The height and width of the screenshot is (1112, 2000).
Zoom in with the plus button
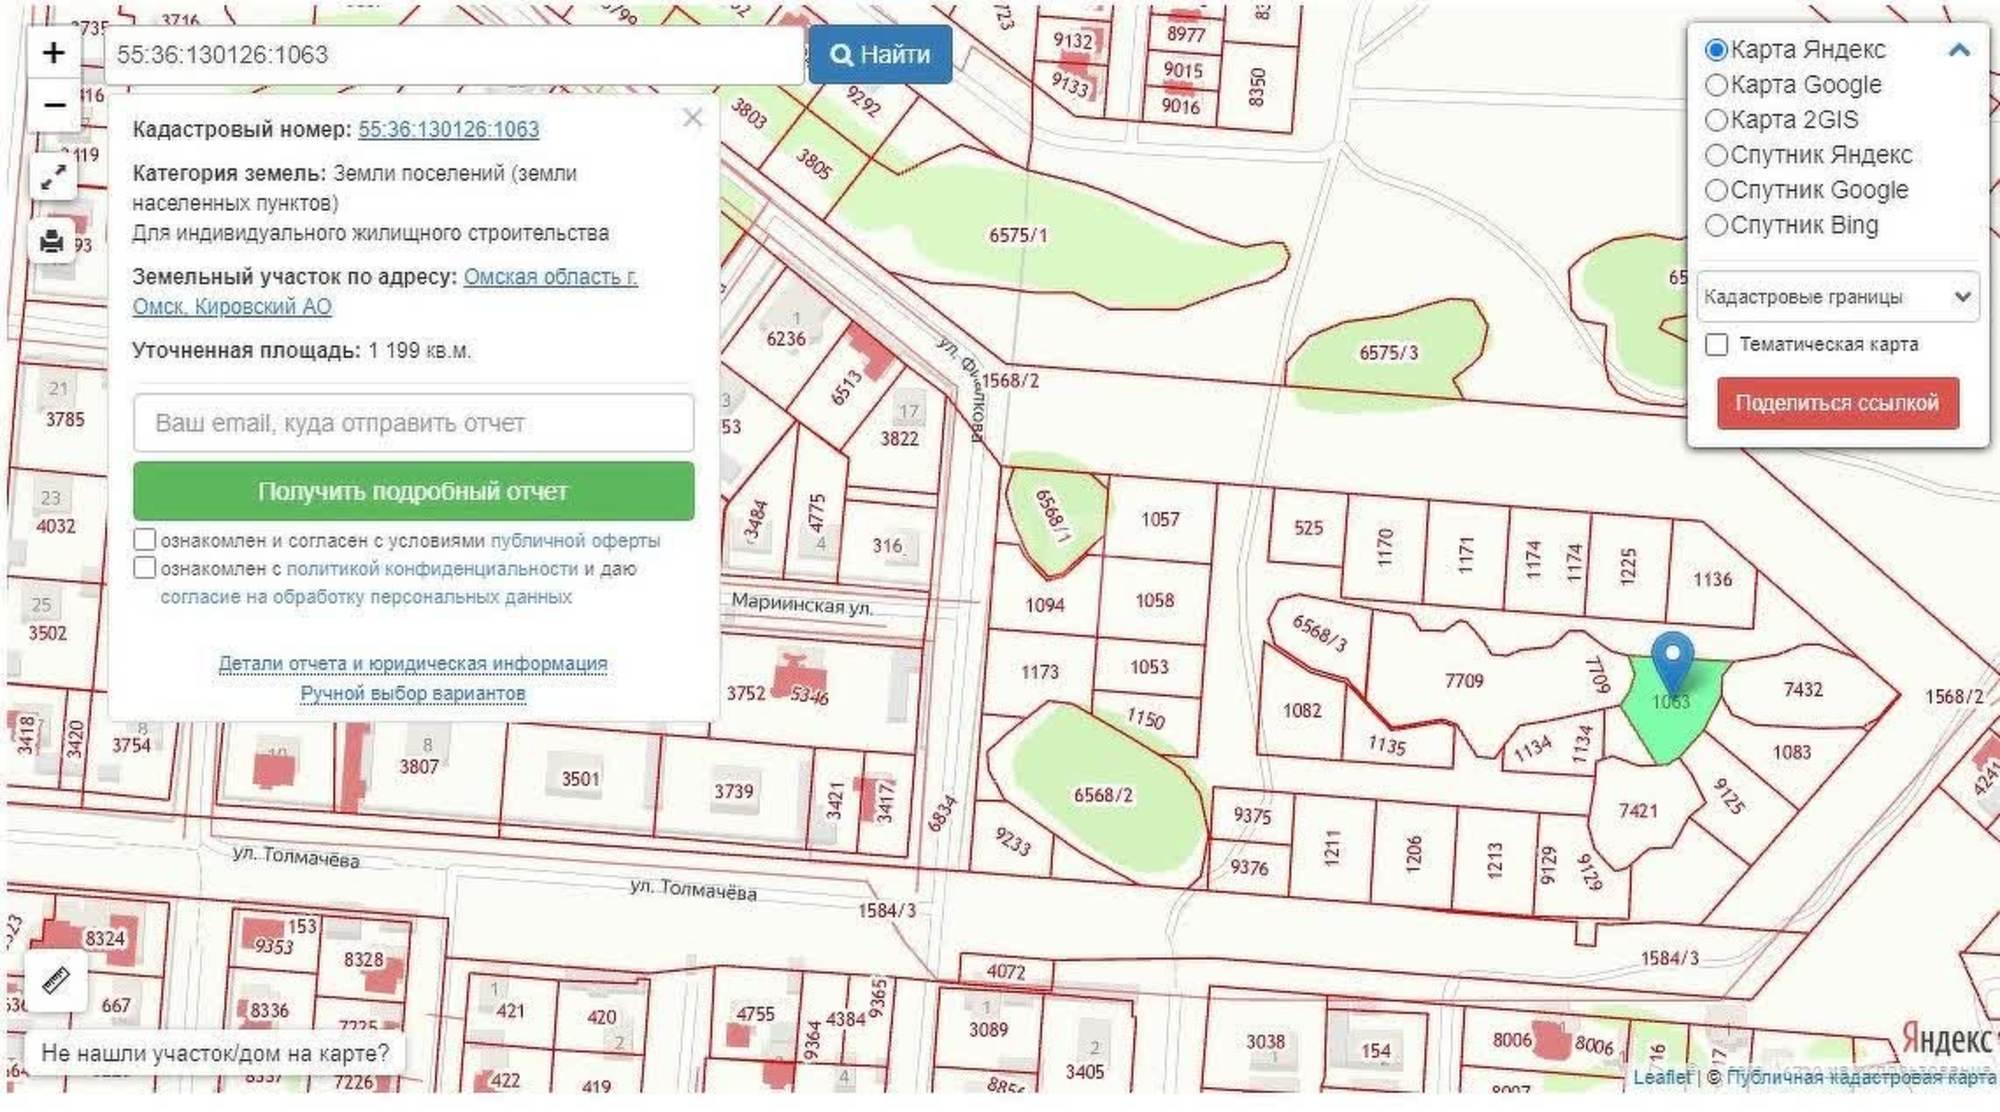[x=54, y=53]
